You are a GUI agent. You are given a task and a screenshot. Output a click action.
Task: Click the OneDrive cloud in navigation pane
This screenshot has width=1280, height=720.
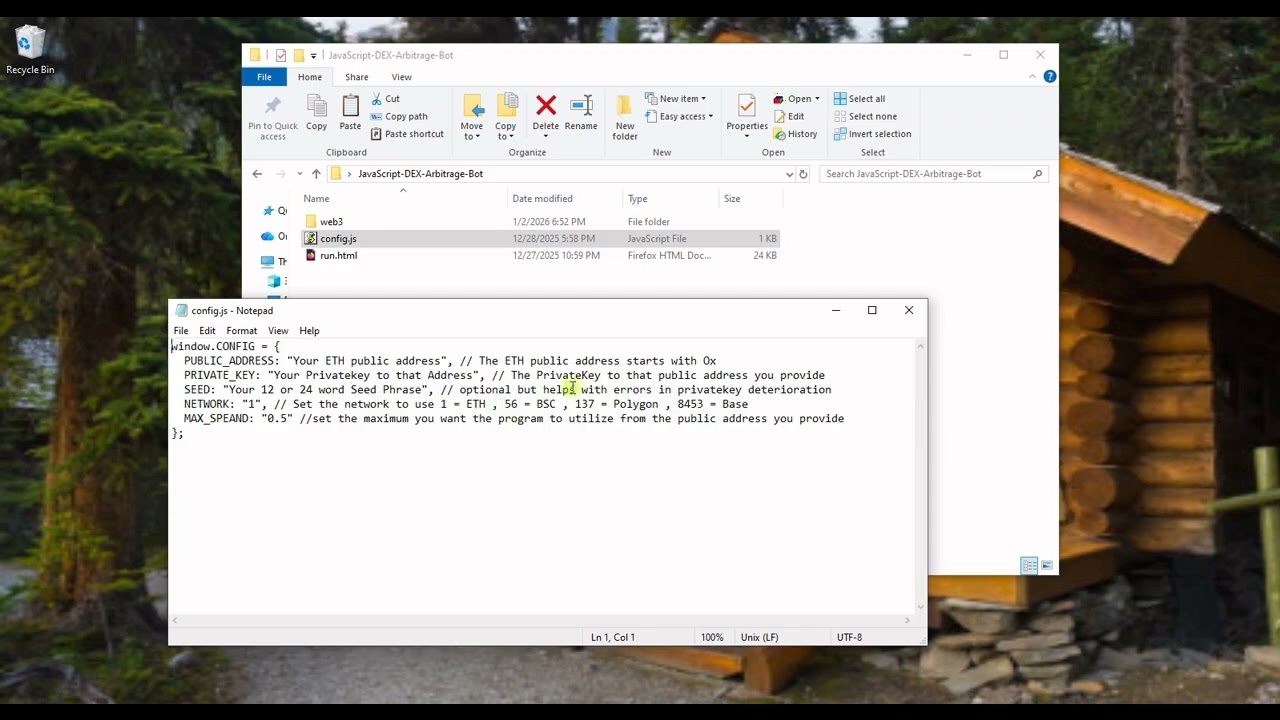pos(268,236)
